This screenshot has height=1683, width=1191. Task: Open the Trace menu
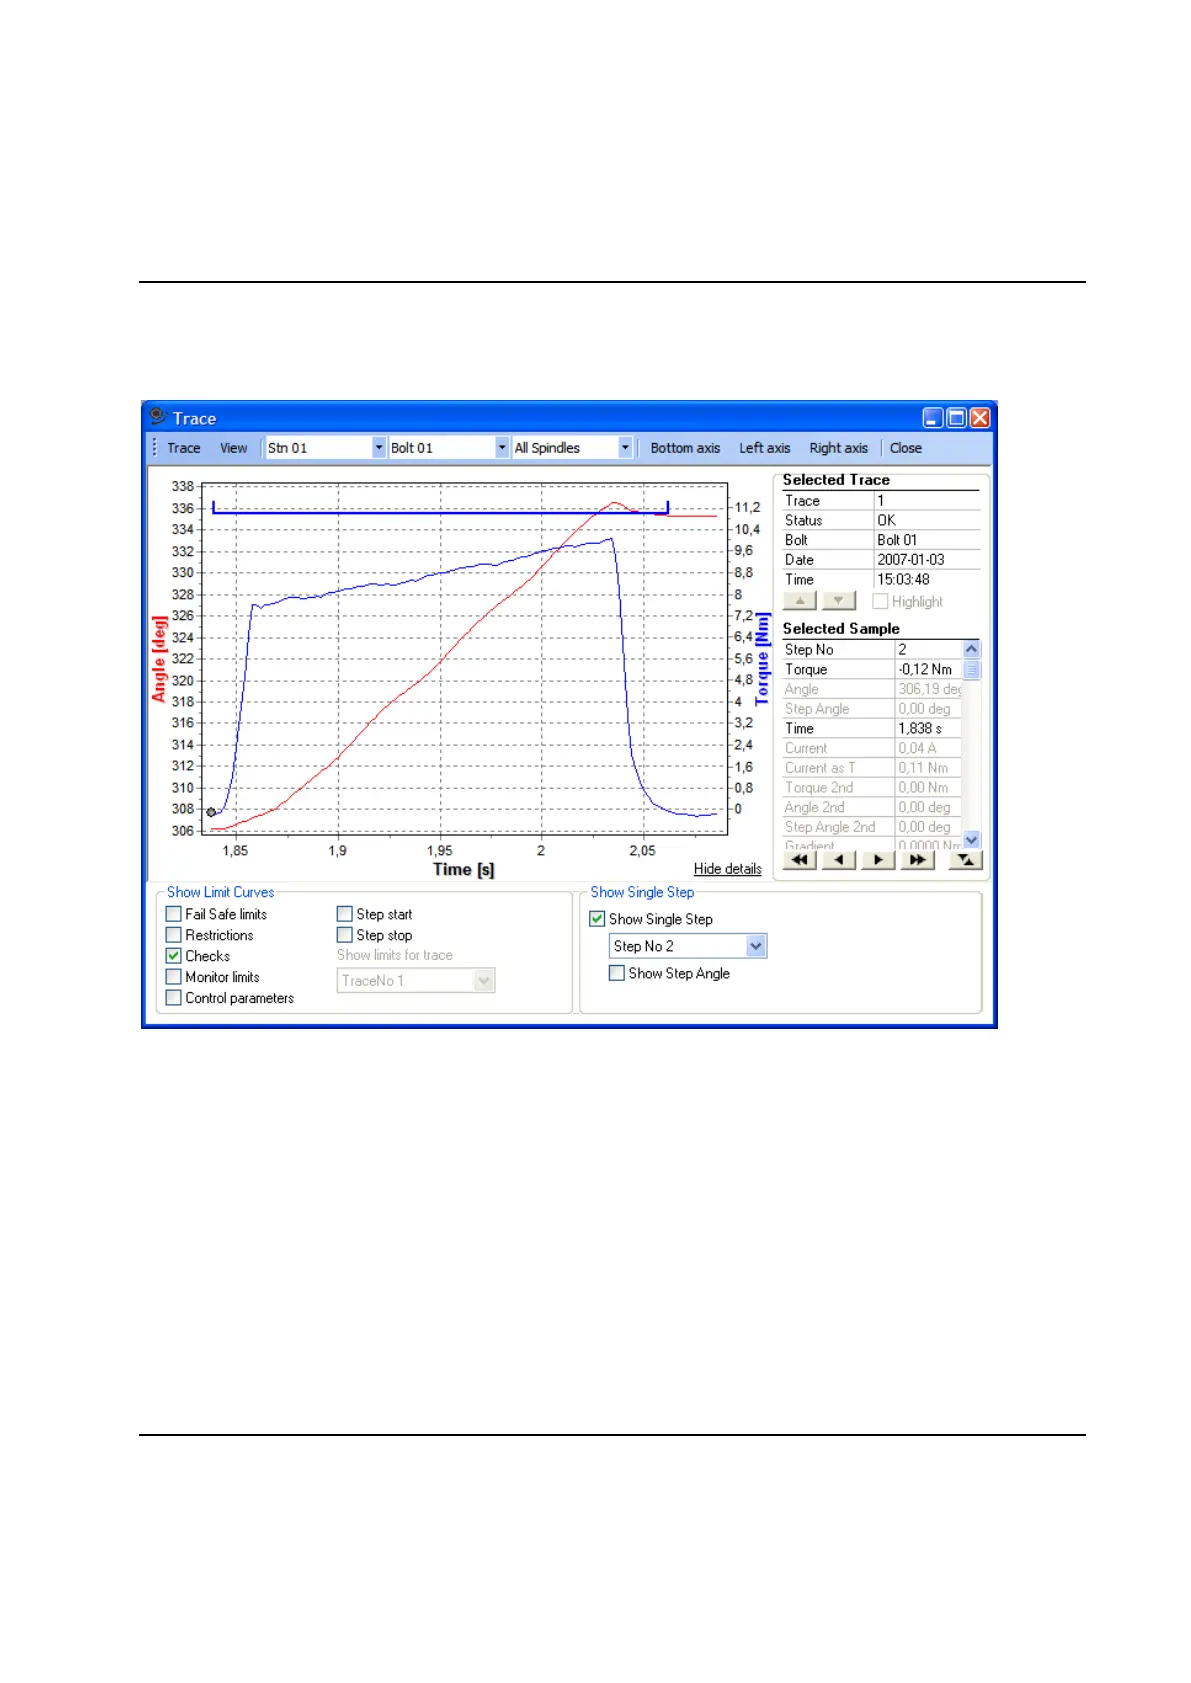click(x=184, y=448)
